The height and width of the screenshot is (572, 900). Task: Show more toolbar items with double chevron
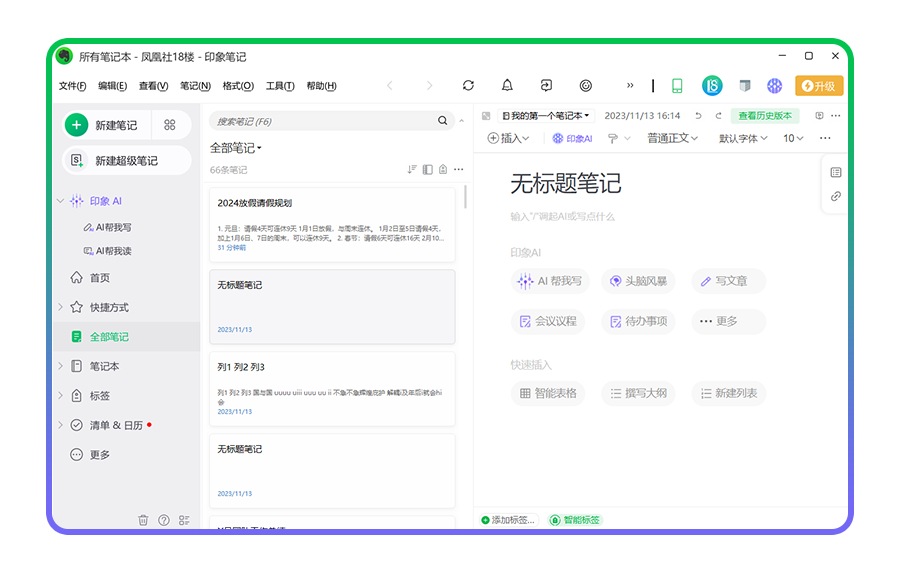(630, 85)
